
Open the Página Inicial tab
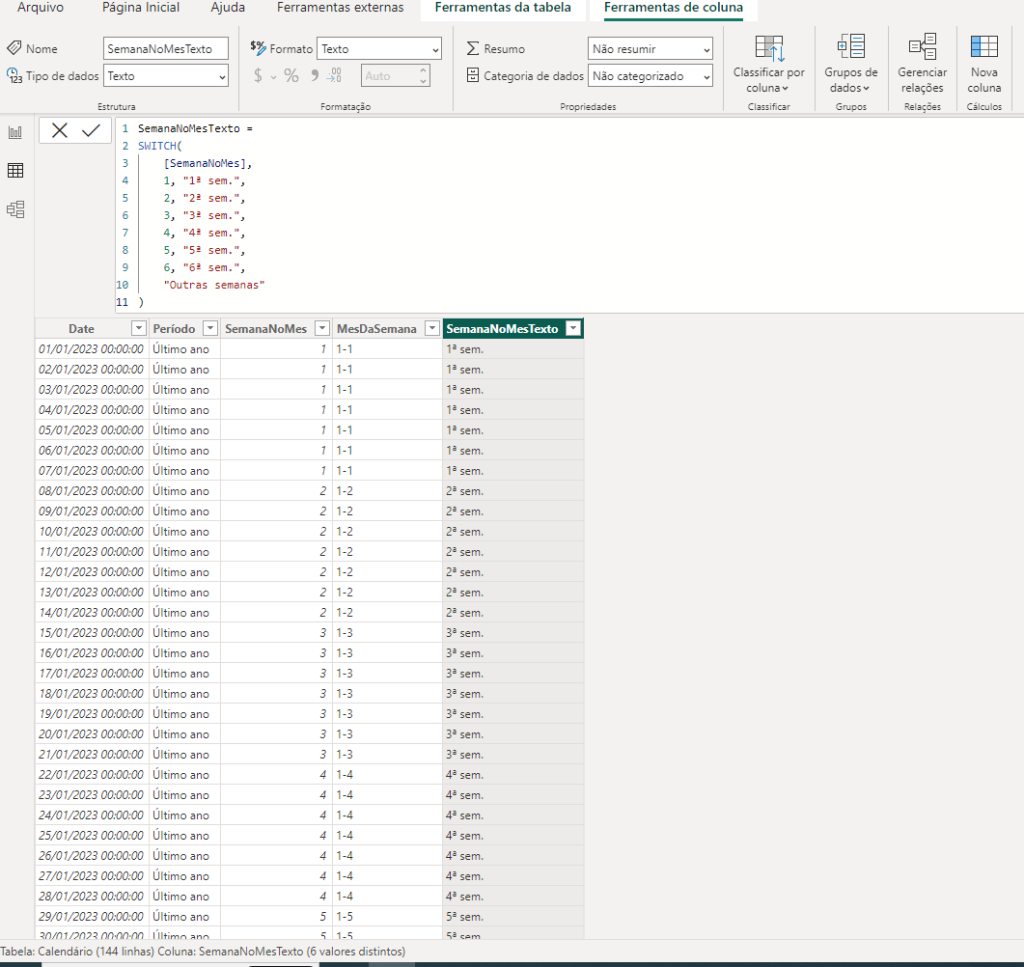click(x=141, y=8)
